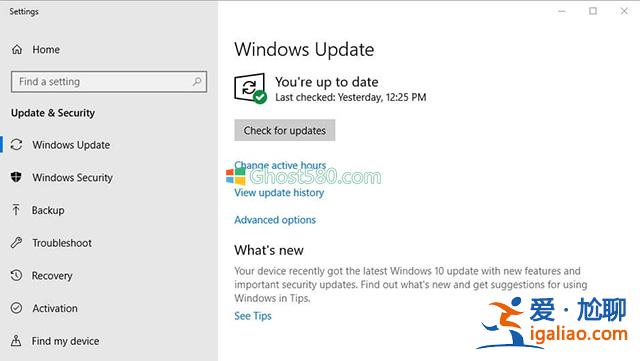
Task: Open Advanced options link
Action: (275, 220)
